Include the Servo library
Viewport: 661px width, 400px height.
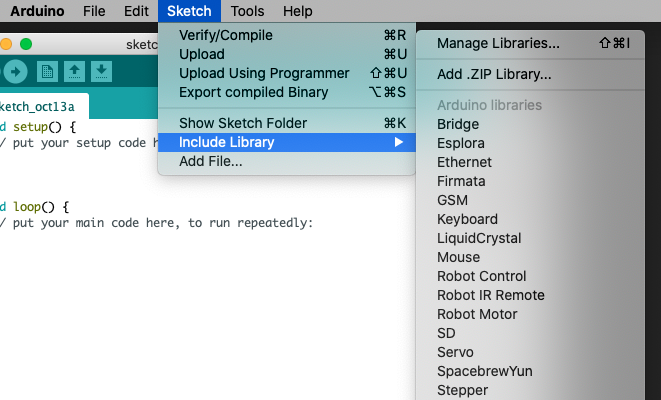[x=530, y=352]
